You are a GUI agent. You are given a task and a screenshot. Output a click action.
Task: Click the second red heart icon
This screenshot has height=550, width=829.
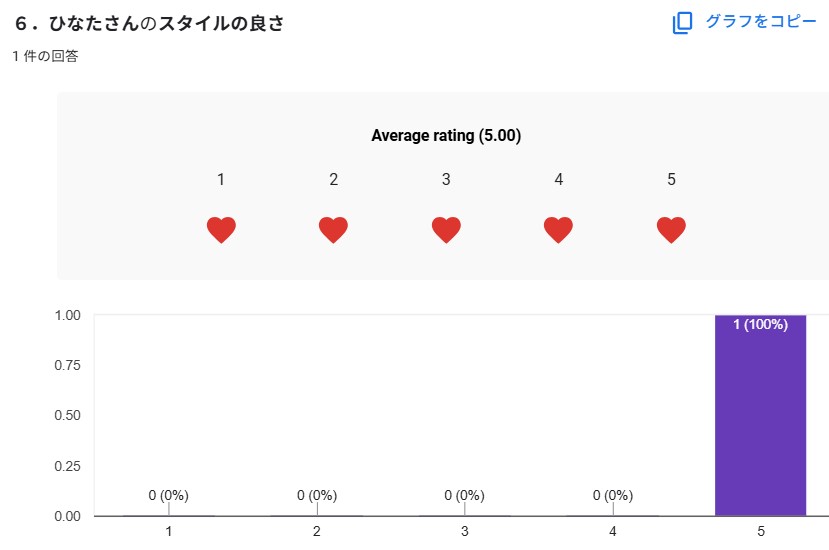pyautogui.click(x=333, y=230)
